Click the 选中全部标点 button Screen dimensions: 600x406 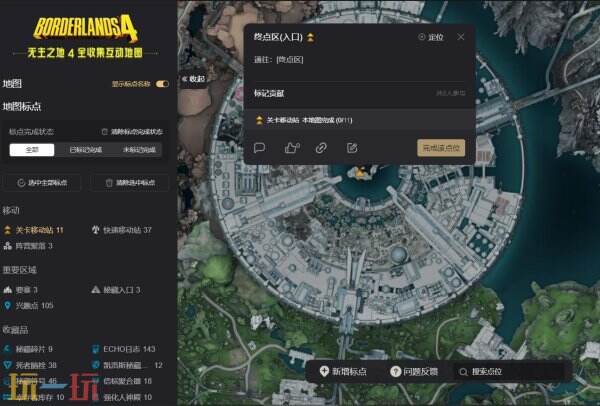coord(42,183)
